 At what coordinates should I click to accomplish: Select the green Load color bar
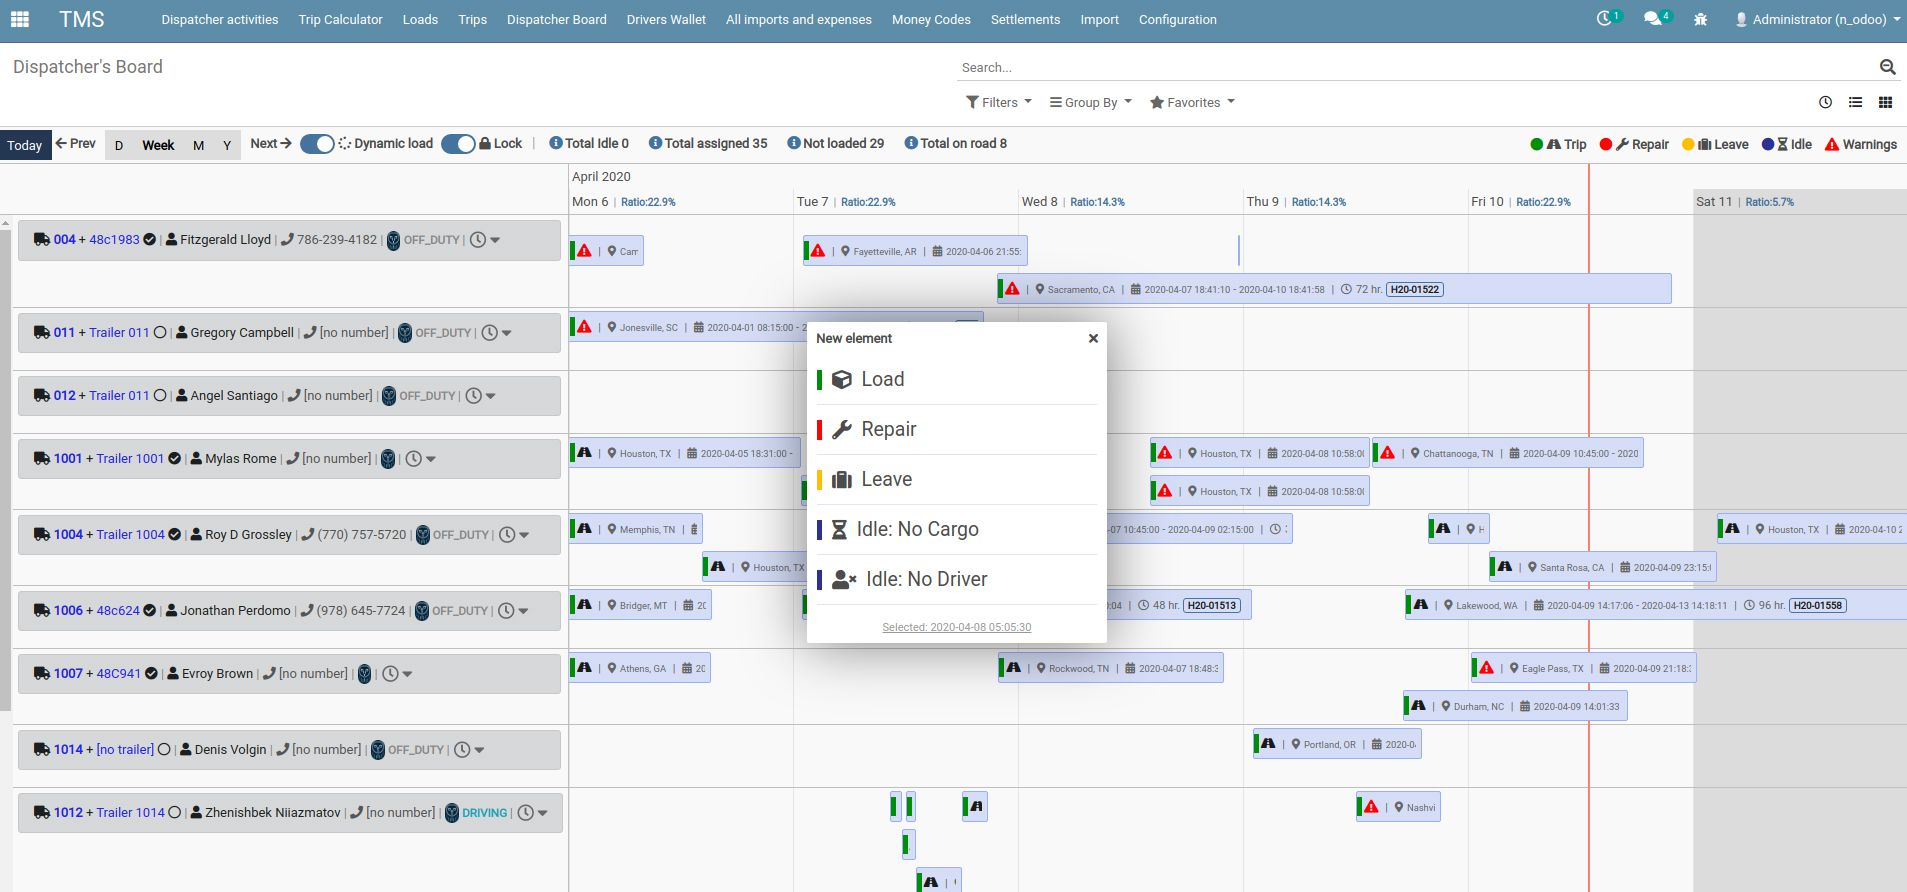coord(820,379)
